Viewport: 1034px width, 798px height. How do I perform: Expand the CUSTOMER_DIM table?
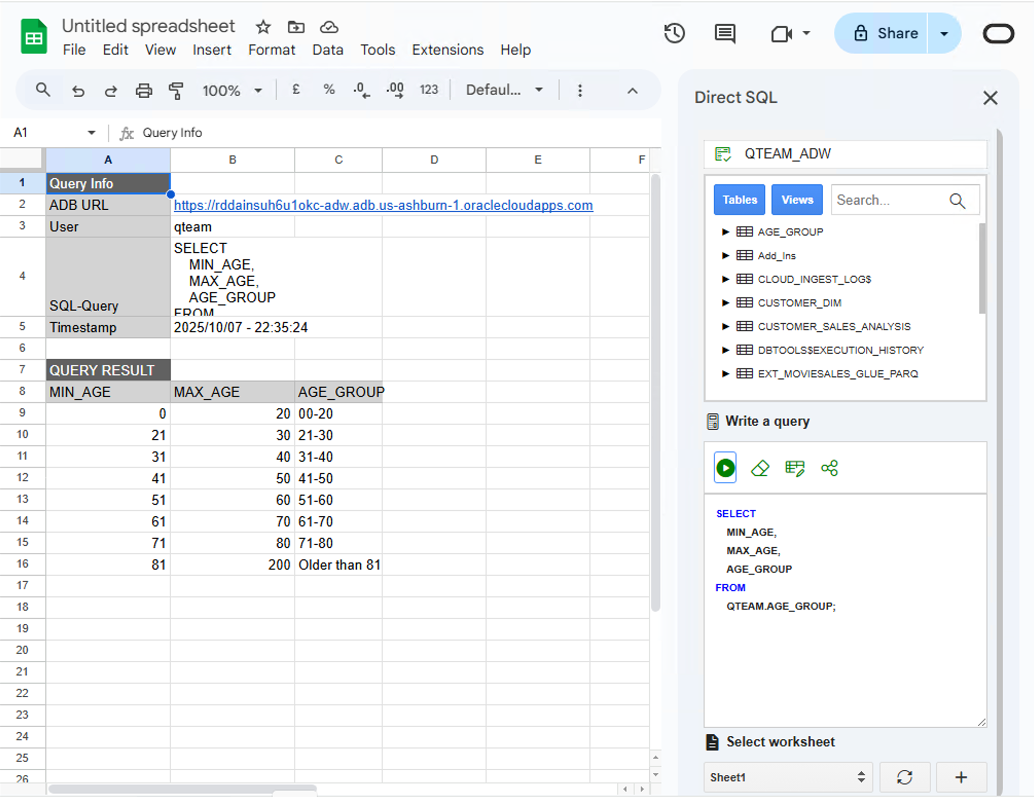(x=725, y=302)
